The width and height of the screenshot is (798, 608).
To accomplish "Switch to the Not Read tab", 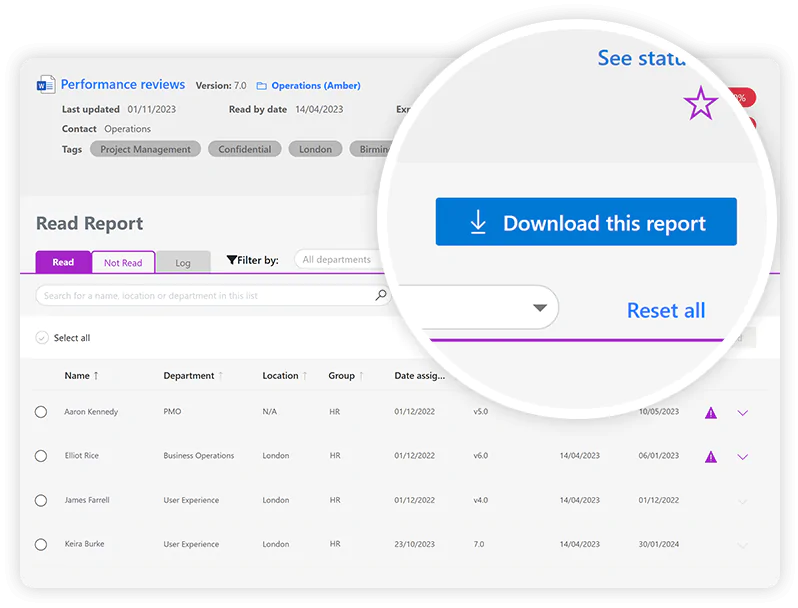I will [x=123, y=263].
